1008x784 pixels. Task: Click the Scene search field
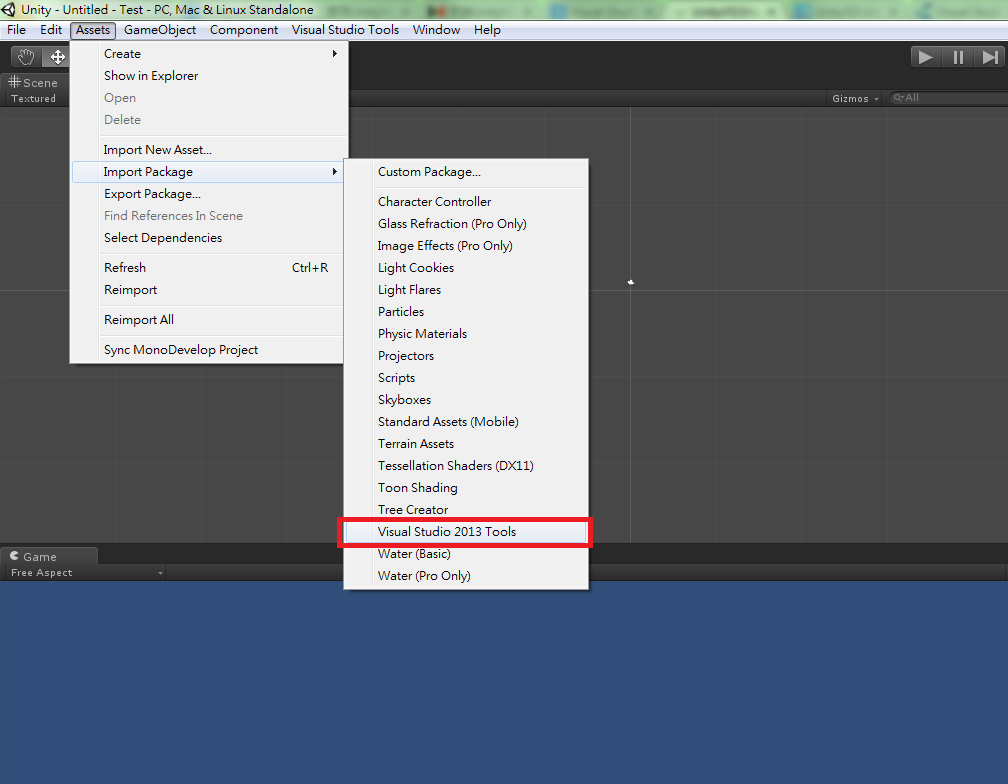(949, 98)
